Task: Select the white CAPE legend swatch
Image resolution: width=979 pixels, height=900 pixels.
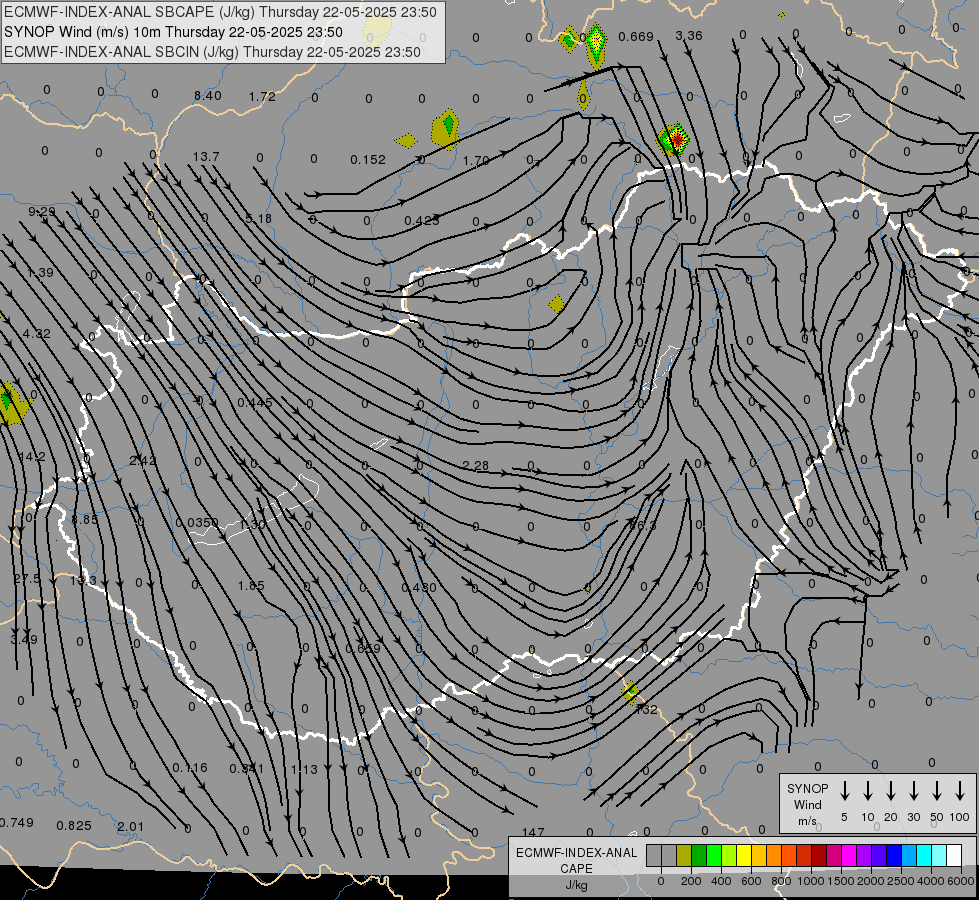Action: (954, 856)
